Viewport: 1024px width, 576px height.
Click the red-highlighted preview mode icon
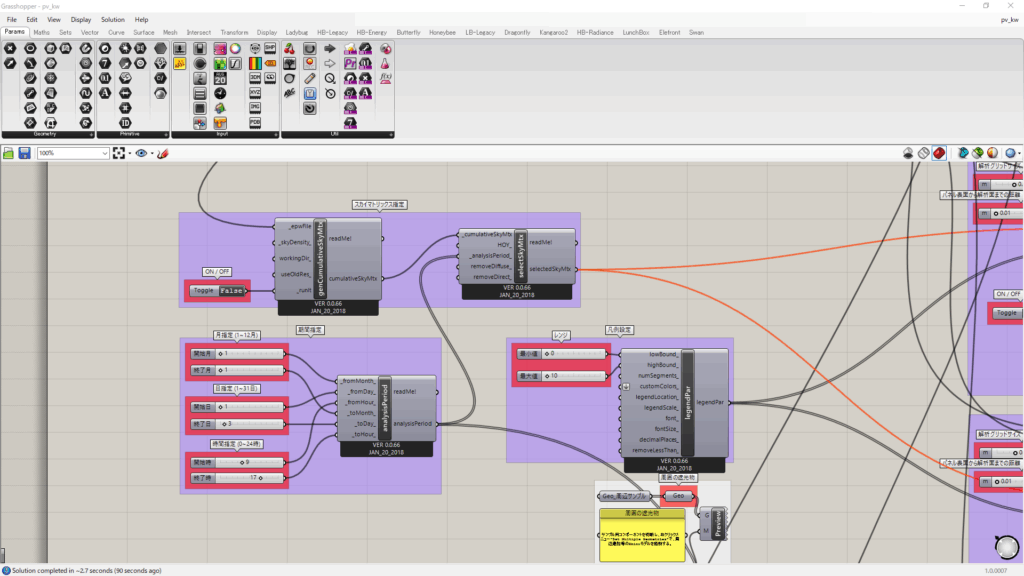coord(939,153)
